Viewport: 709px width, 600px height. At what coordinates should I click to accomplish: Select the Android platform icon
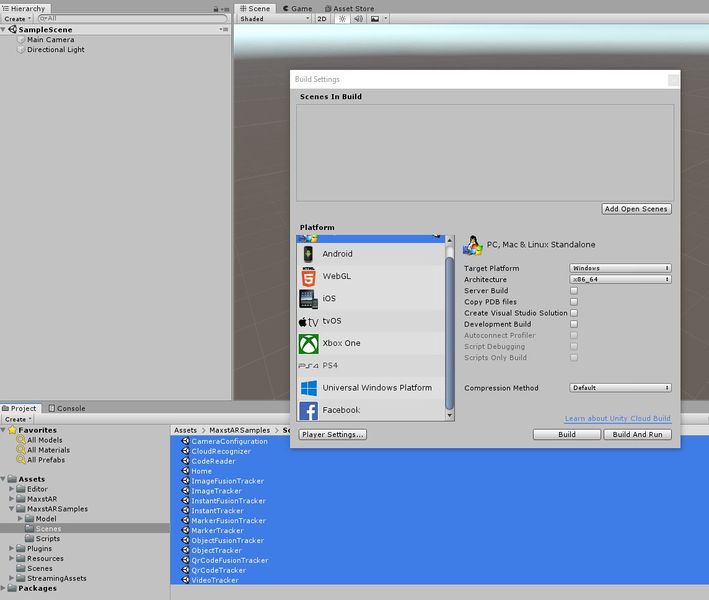[308, 254]
